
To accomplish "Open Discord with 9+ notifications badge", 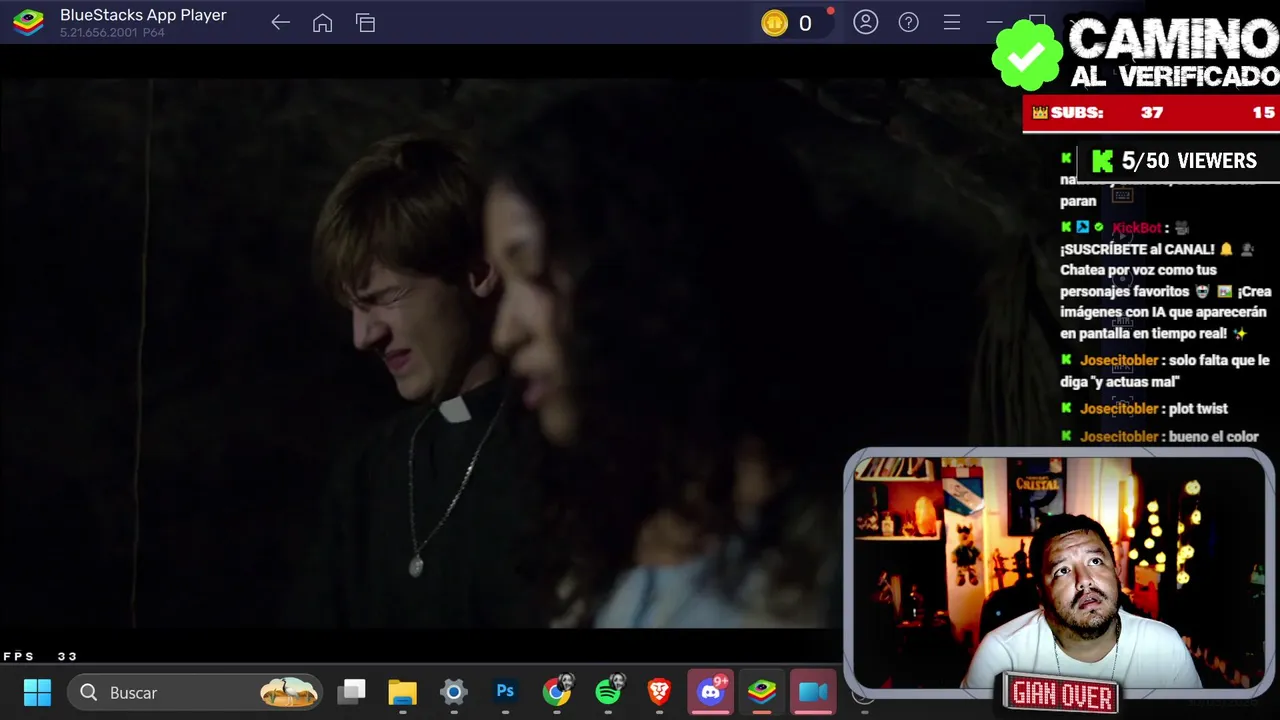I will pyautogui.click(x=711, y=691).
